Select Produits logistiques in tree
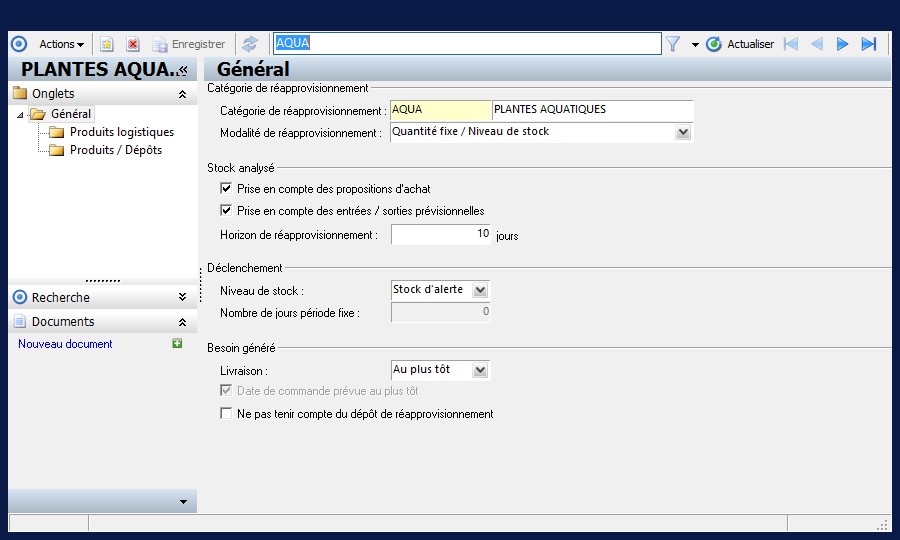 click(x=122, y=132)
